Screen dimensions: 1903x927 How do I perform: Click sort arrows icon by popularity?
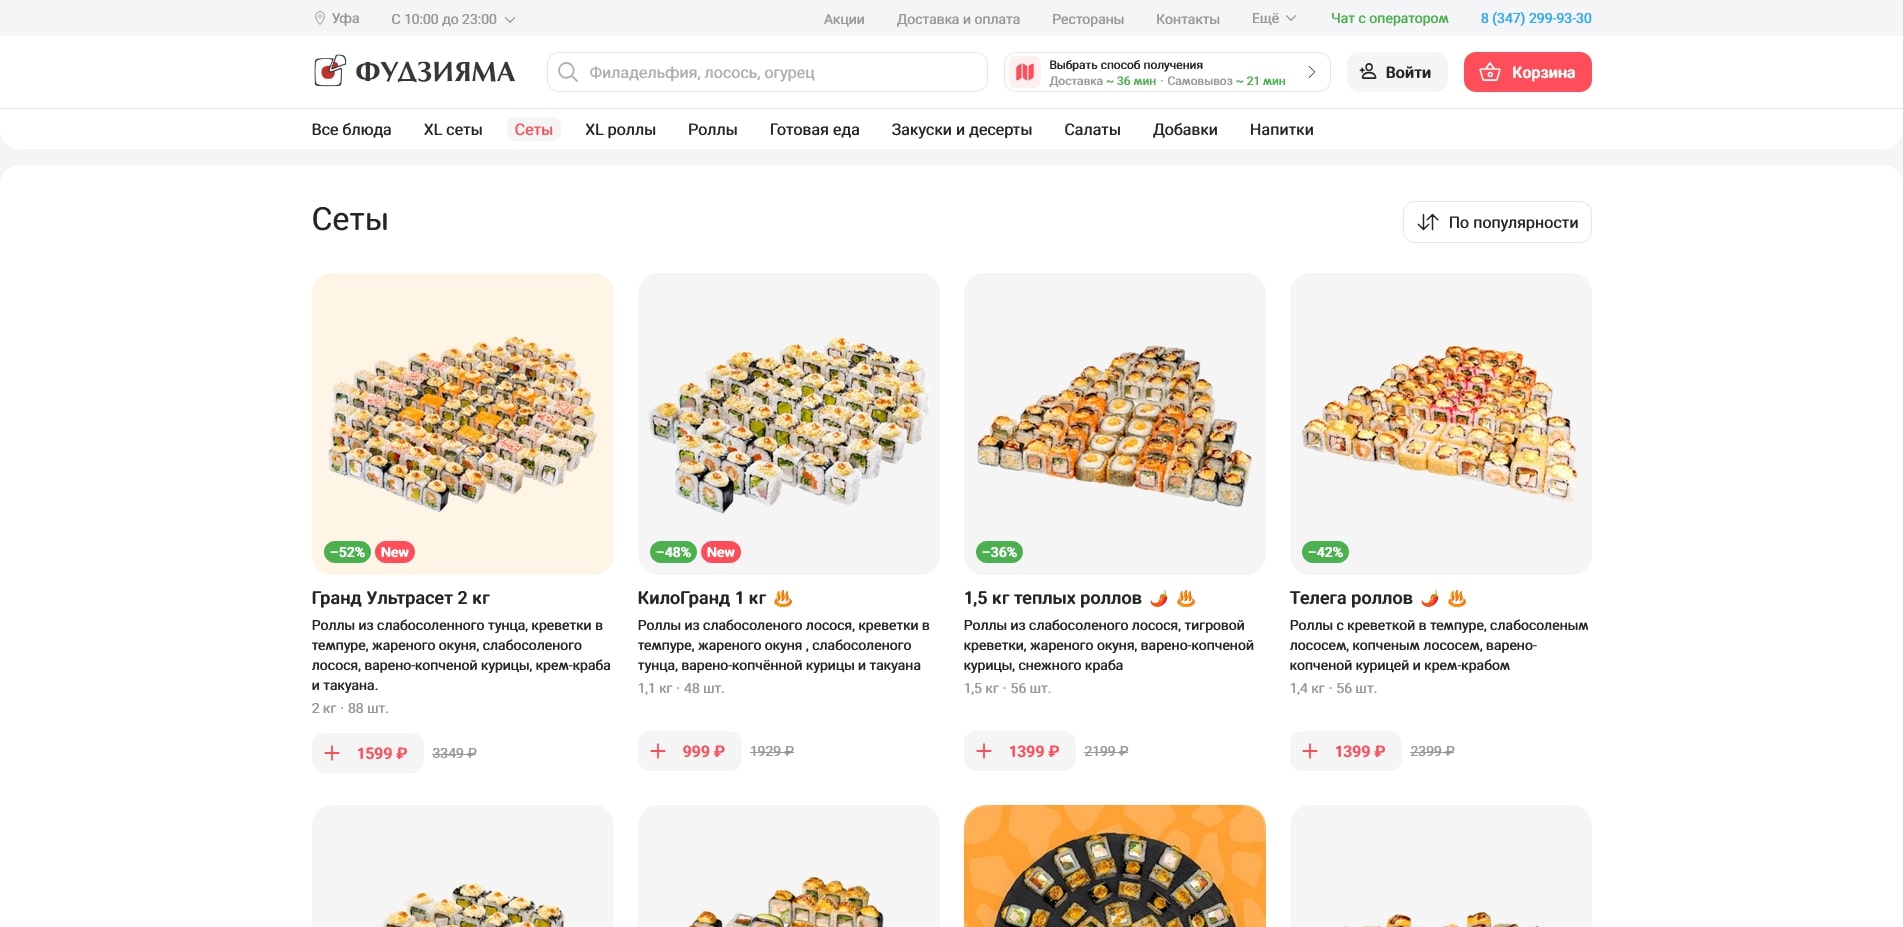pos(1428,222)
